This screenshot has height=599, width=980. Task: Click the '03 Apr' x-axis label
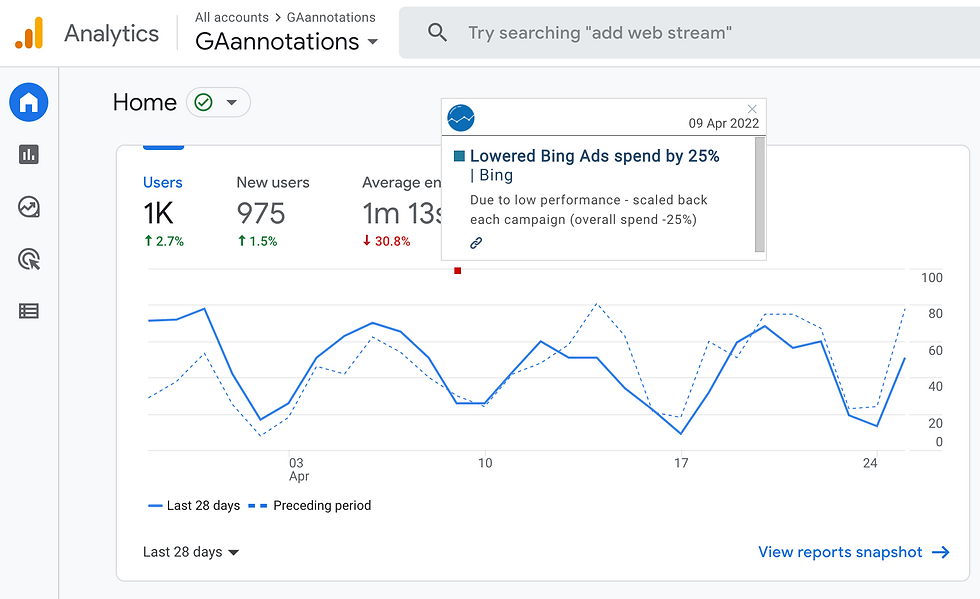point(298,470)
